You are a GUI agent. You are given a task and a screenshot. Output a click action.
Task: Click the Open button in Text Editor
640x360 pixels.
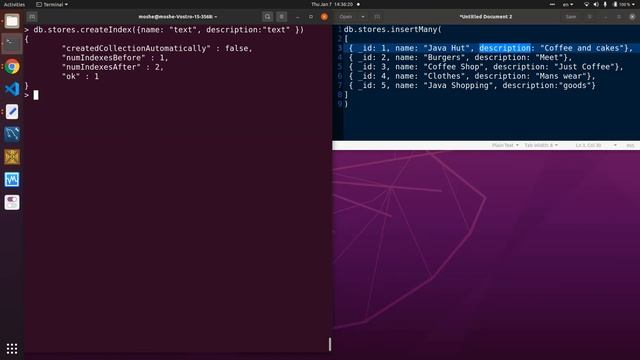point(346,17)
